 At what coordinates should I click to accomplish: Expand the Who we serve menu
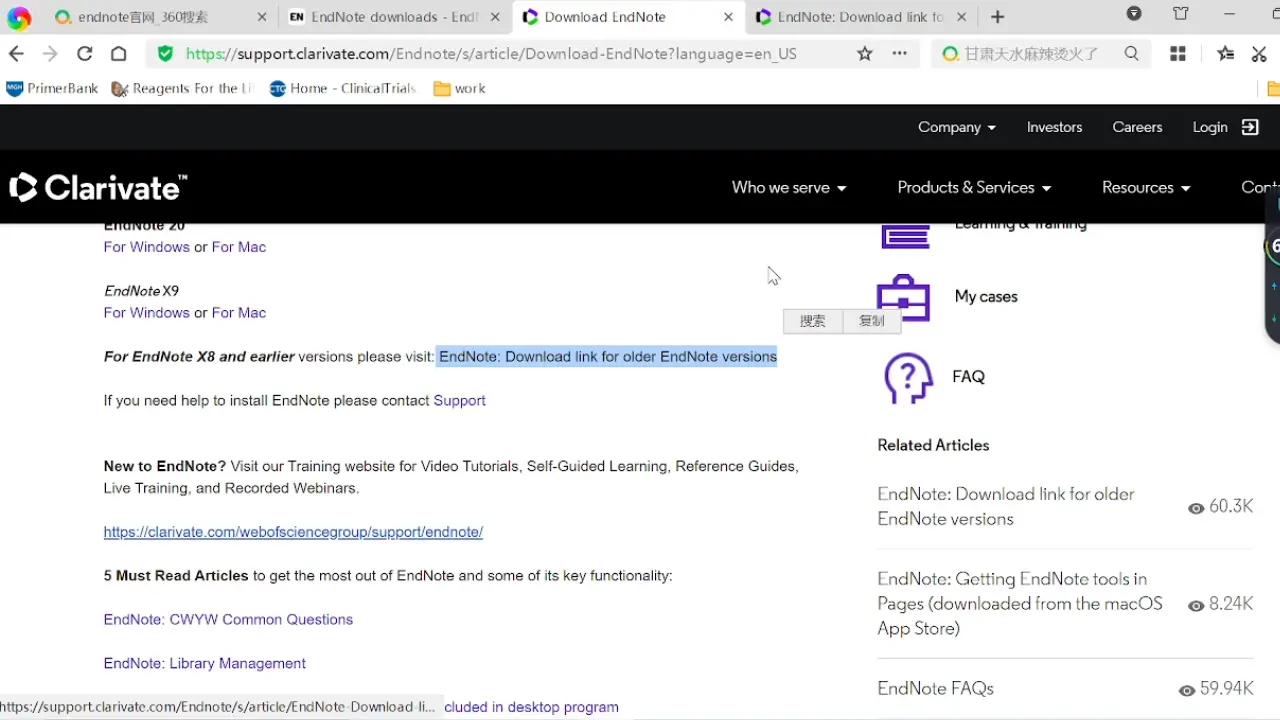[789, 187]
